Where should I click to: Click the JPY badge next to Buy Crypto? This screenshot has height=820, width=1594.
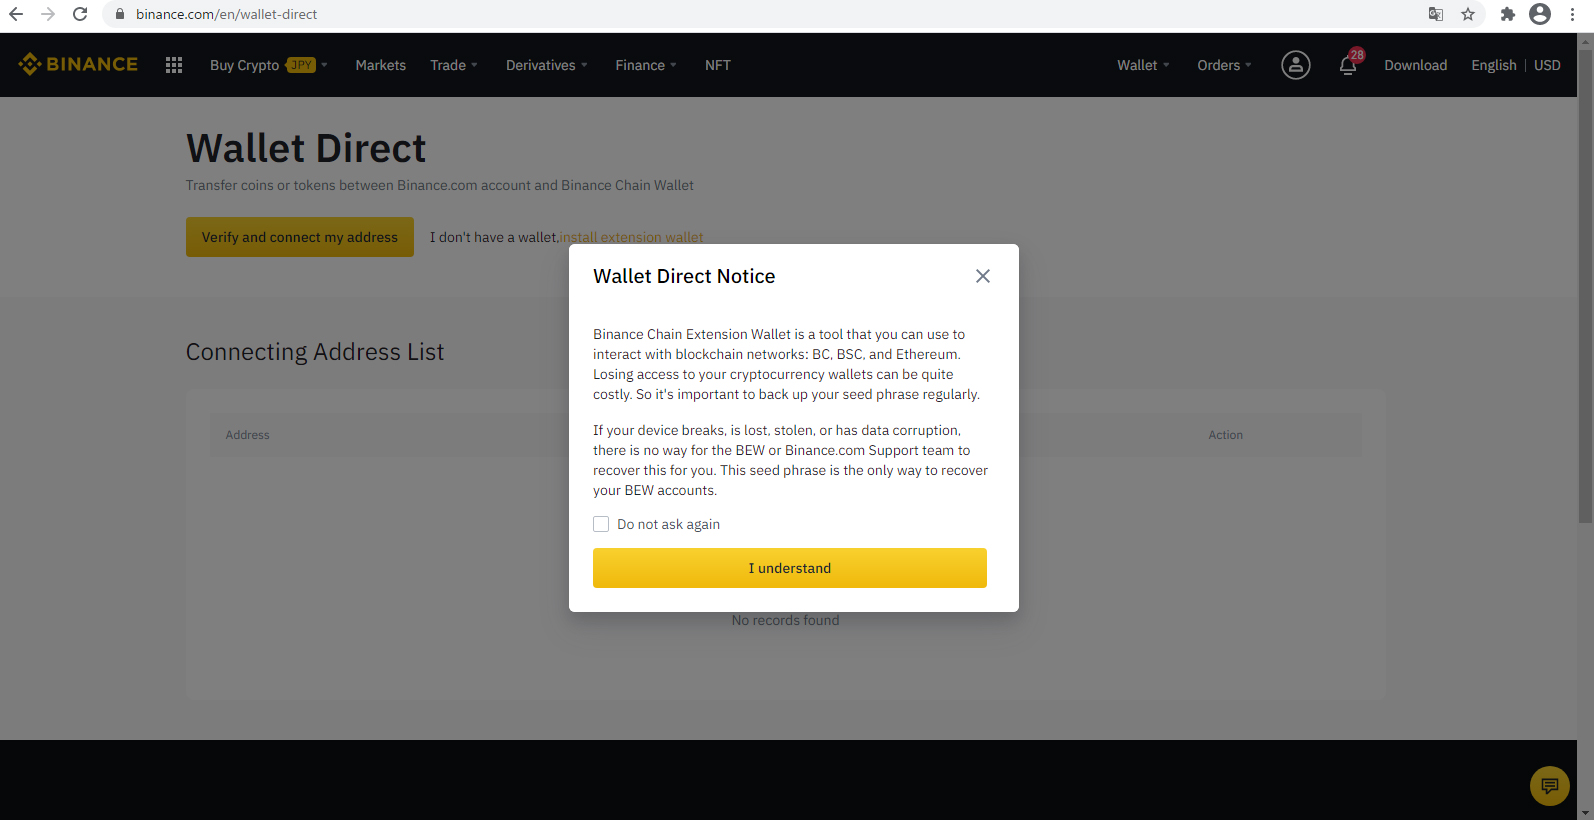click(301, 65)
